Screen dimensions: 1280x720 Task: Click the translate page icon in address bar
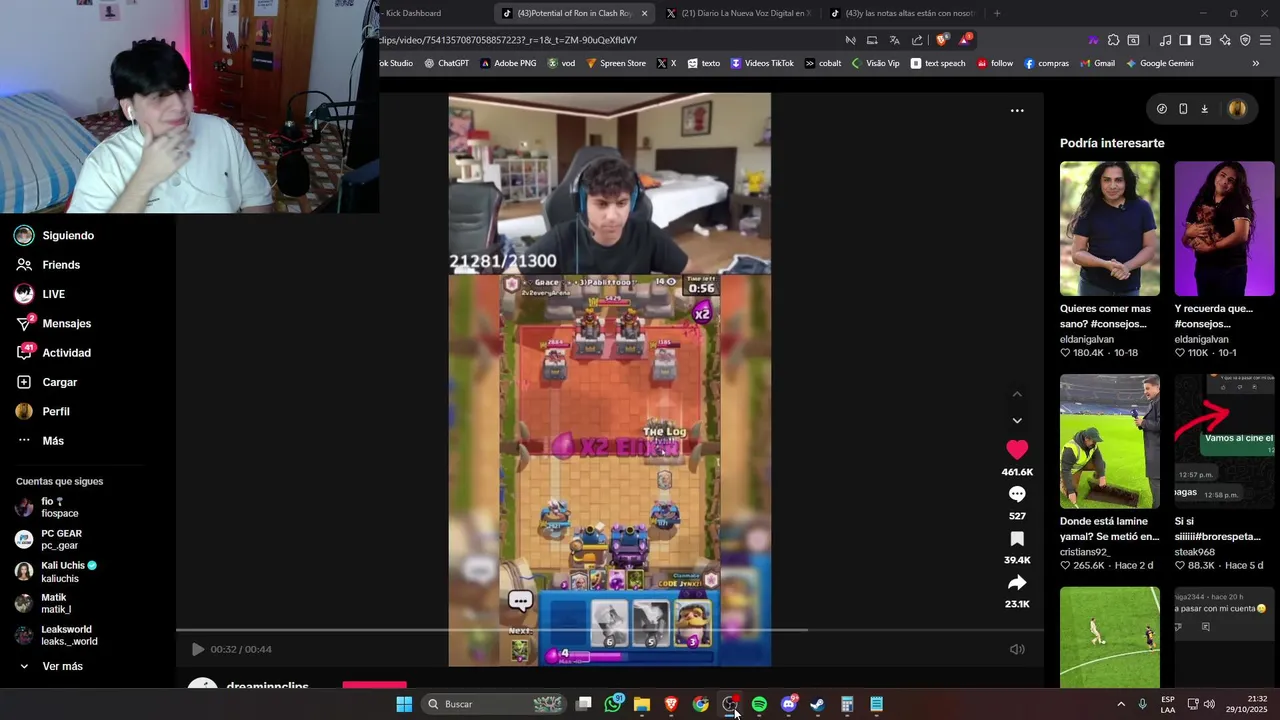894,40
